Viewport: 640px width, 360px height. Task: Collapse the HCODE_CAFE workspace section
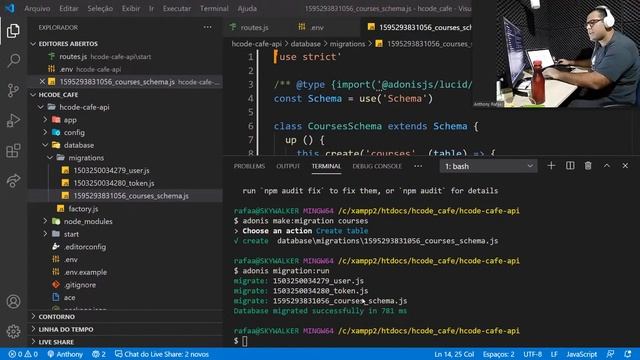tap(125, 95)
